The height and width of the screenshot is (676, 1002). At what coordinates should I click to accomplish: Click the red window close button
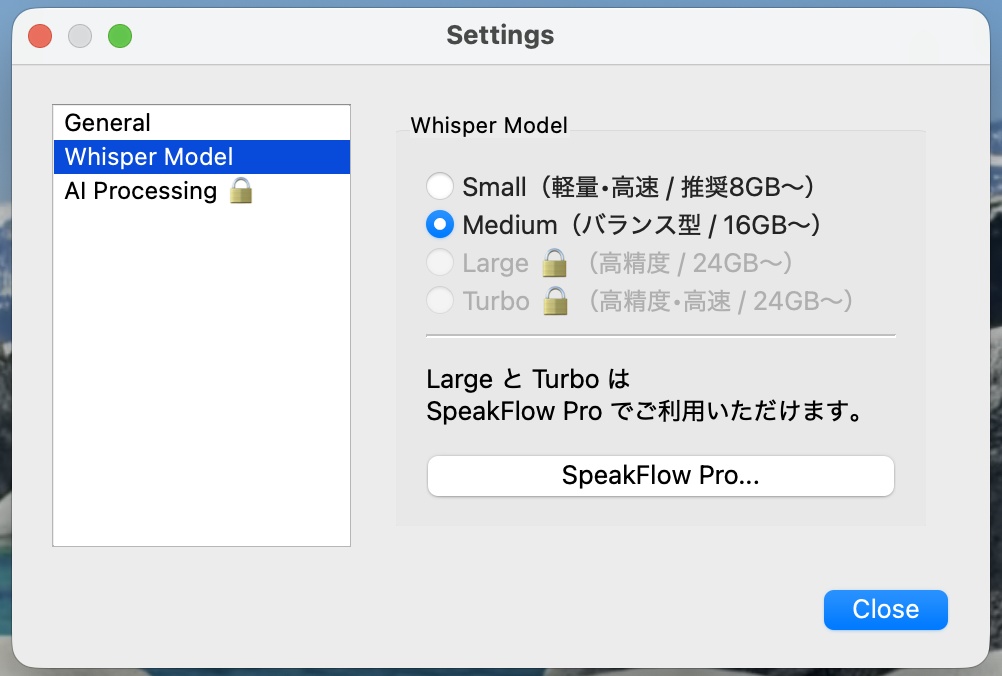(x=40, y=36)
